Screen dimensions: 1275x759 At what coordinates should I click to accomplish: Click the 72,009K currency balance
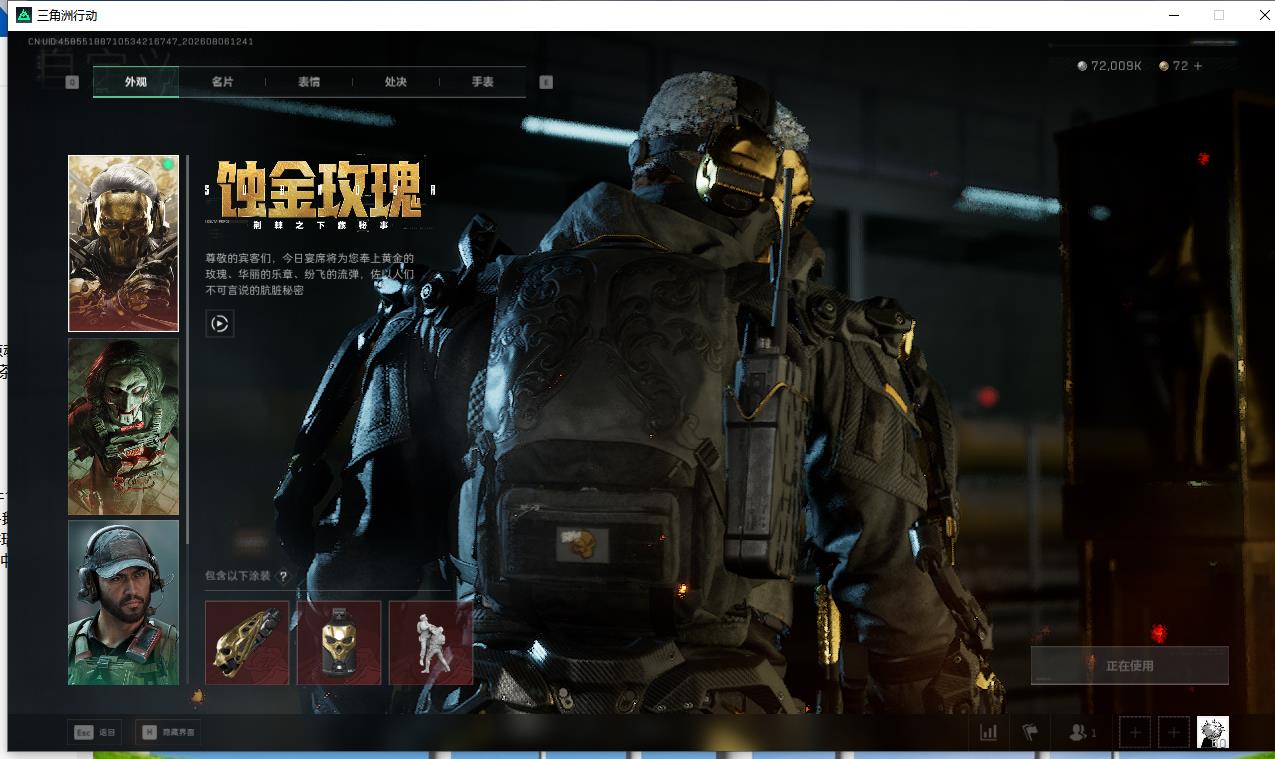tap(1116, 66)
